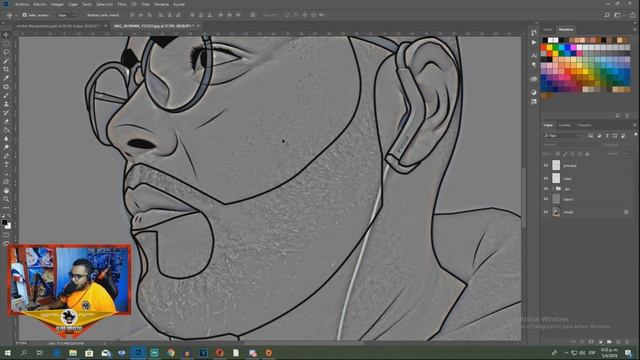
Task: Pick the white swatch in Swatches panel
Action: (x=550, y=40)
